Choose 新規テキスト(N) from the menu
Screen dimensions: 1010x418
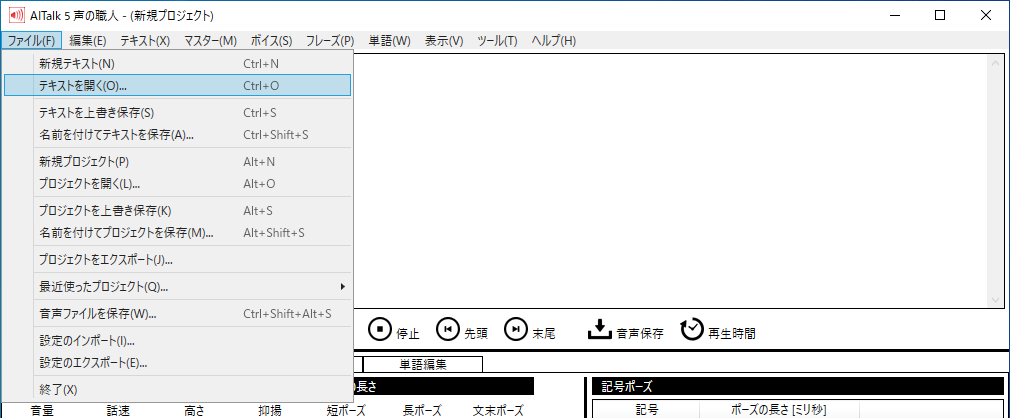tap(177, 64)
